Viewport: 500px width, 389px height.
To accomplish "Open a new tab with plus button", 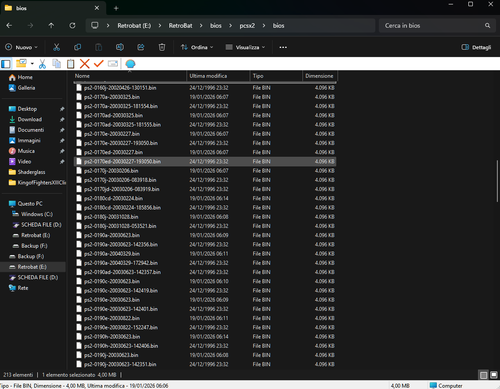I will (116, 8).
